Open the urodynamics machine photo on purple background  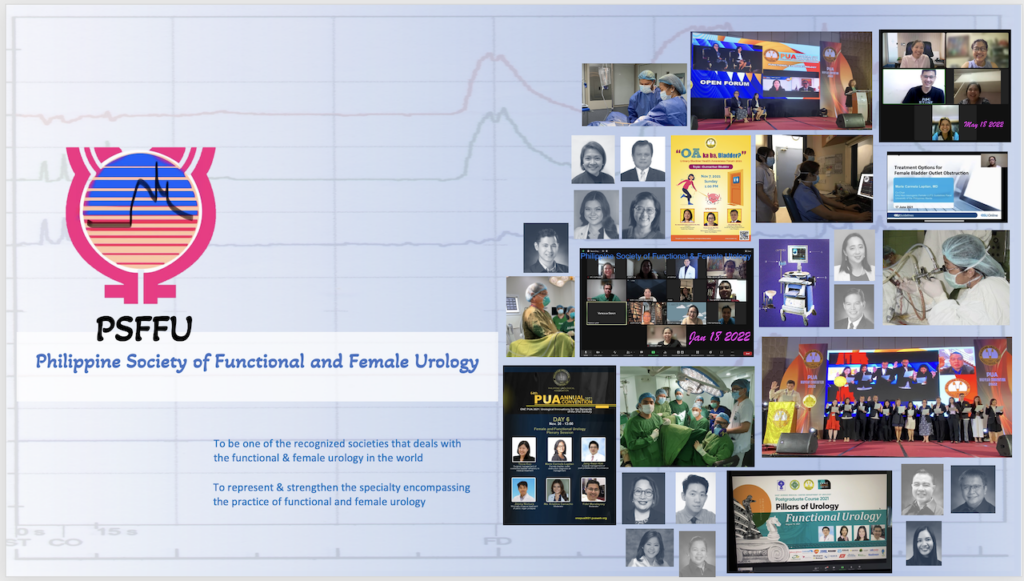pos(794,283)
